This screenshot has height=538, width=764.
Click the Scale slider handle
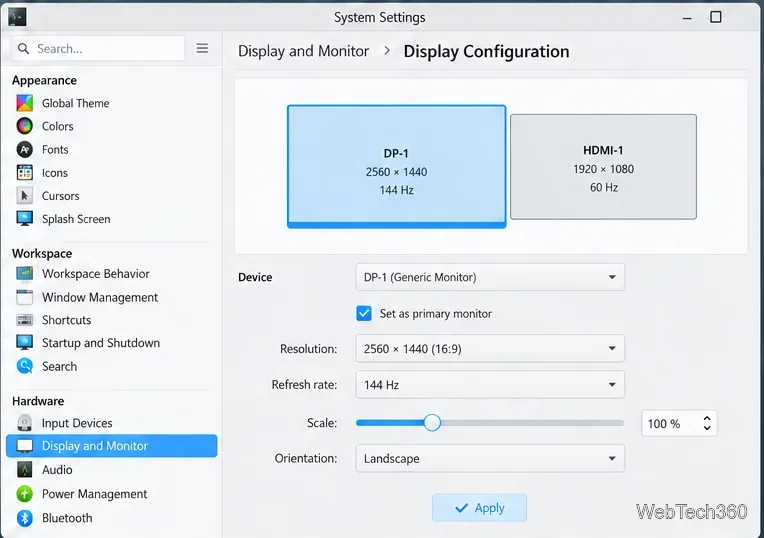(x=432, y=423)
